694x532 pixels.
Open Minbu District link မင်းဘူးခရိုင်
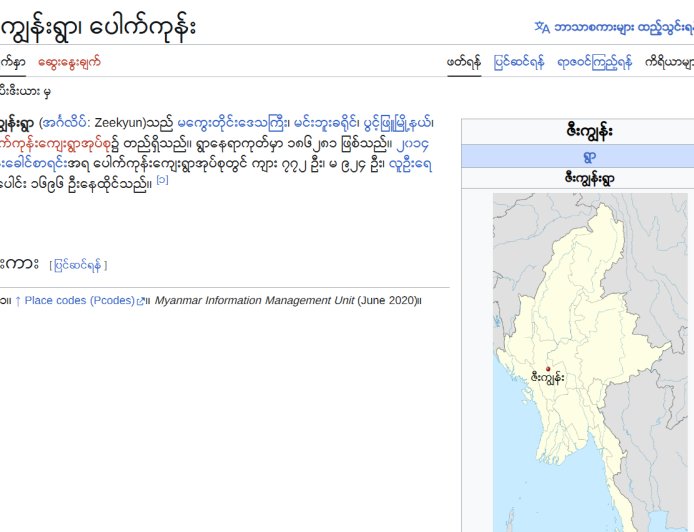(x=325, y=123)
